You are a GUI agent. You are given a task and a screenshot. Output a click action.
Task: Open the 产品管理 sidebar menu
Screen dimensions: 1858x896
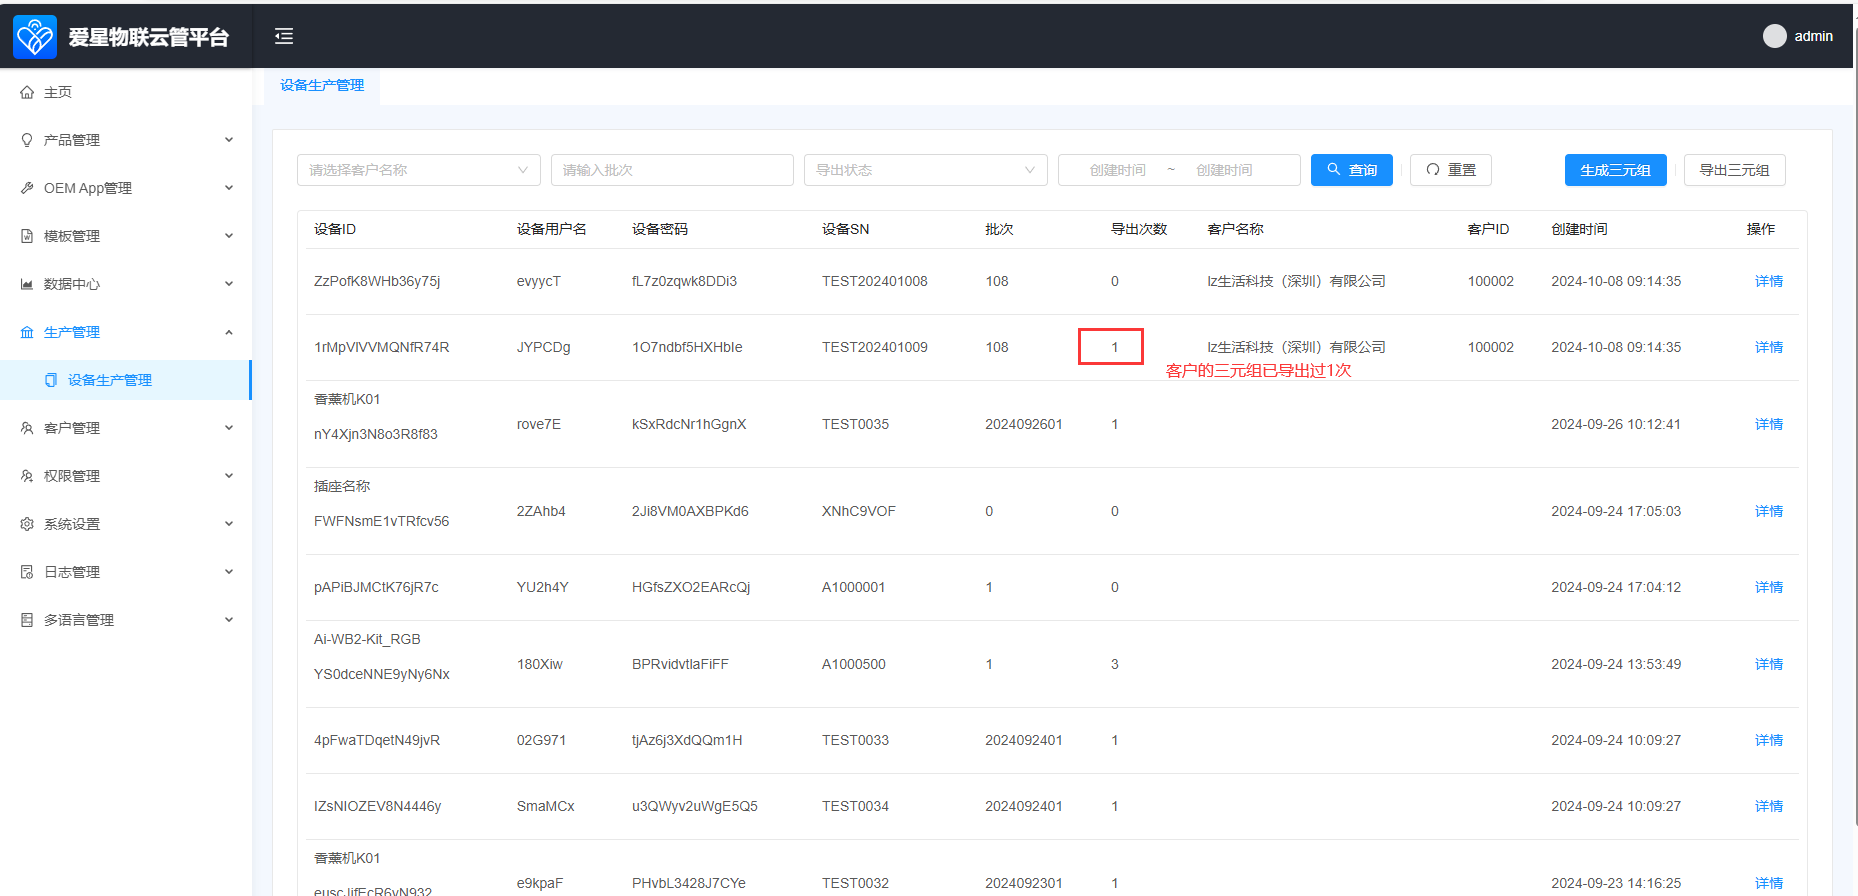[126, 140]
